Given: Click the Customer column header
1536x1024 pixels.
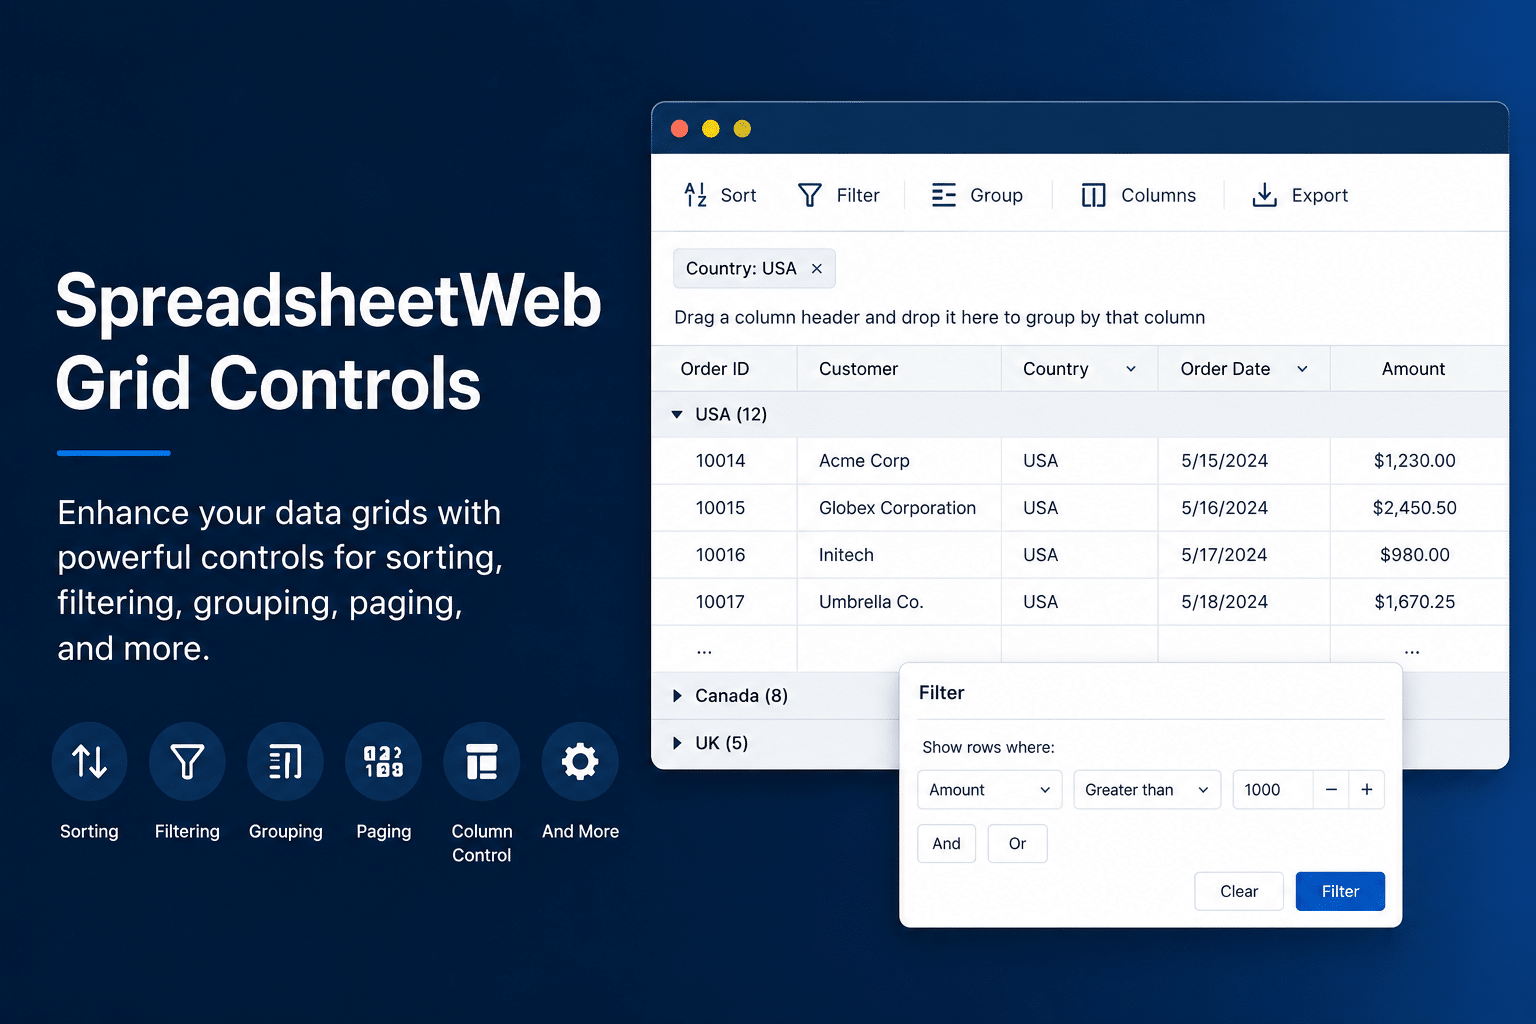Looking at the screenshot, I should (x=899, y=369).
